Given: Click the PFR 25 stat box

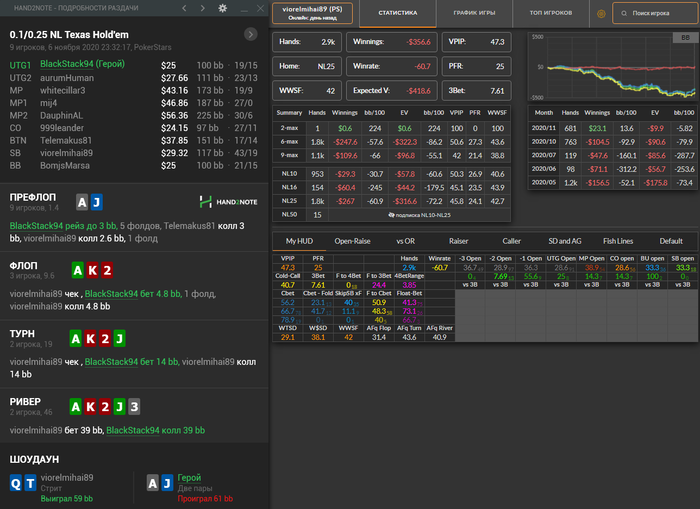Looking at the screenshot, I should pos(476,66).
